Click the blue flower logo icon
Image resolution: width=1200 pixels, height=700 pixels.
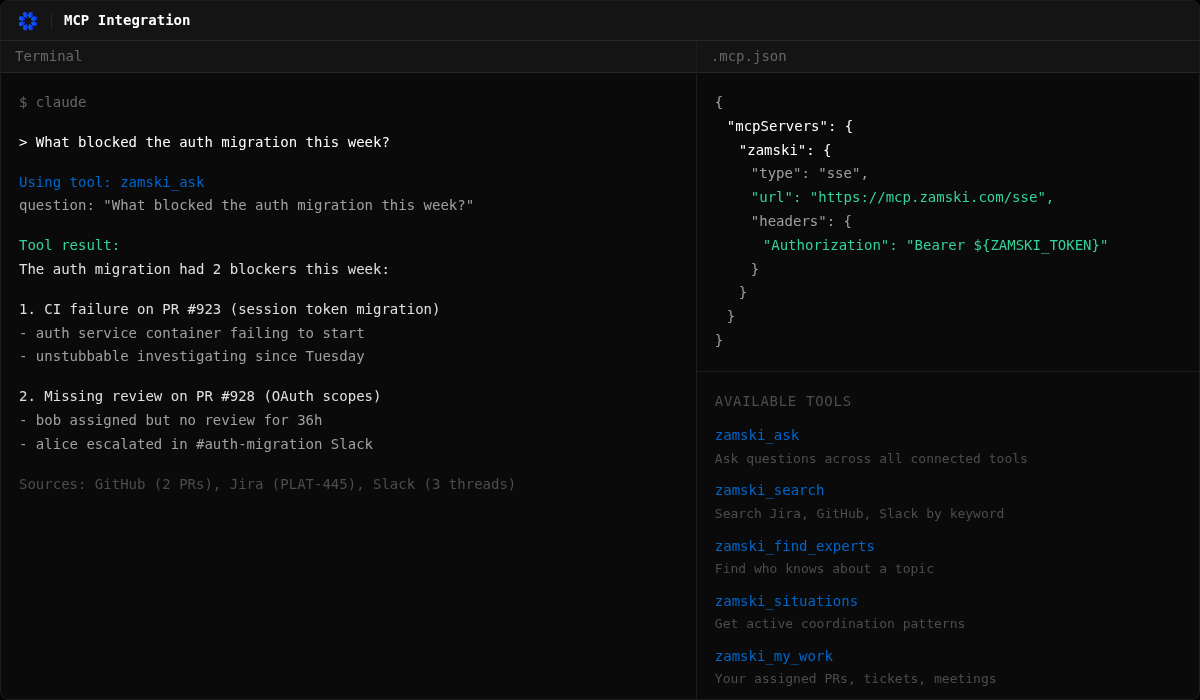28,20
